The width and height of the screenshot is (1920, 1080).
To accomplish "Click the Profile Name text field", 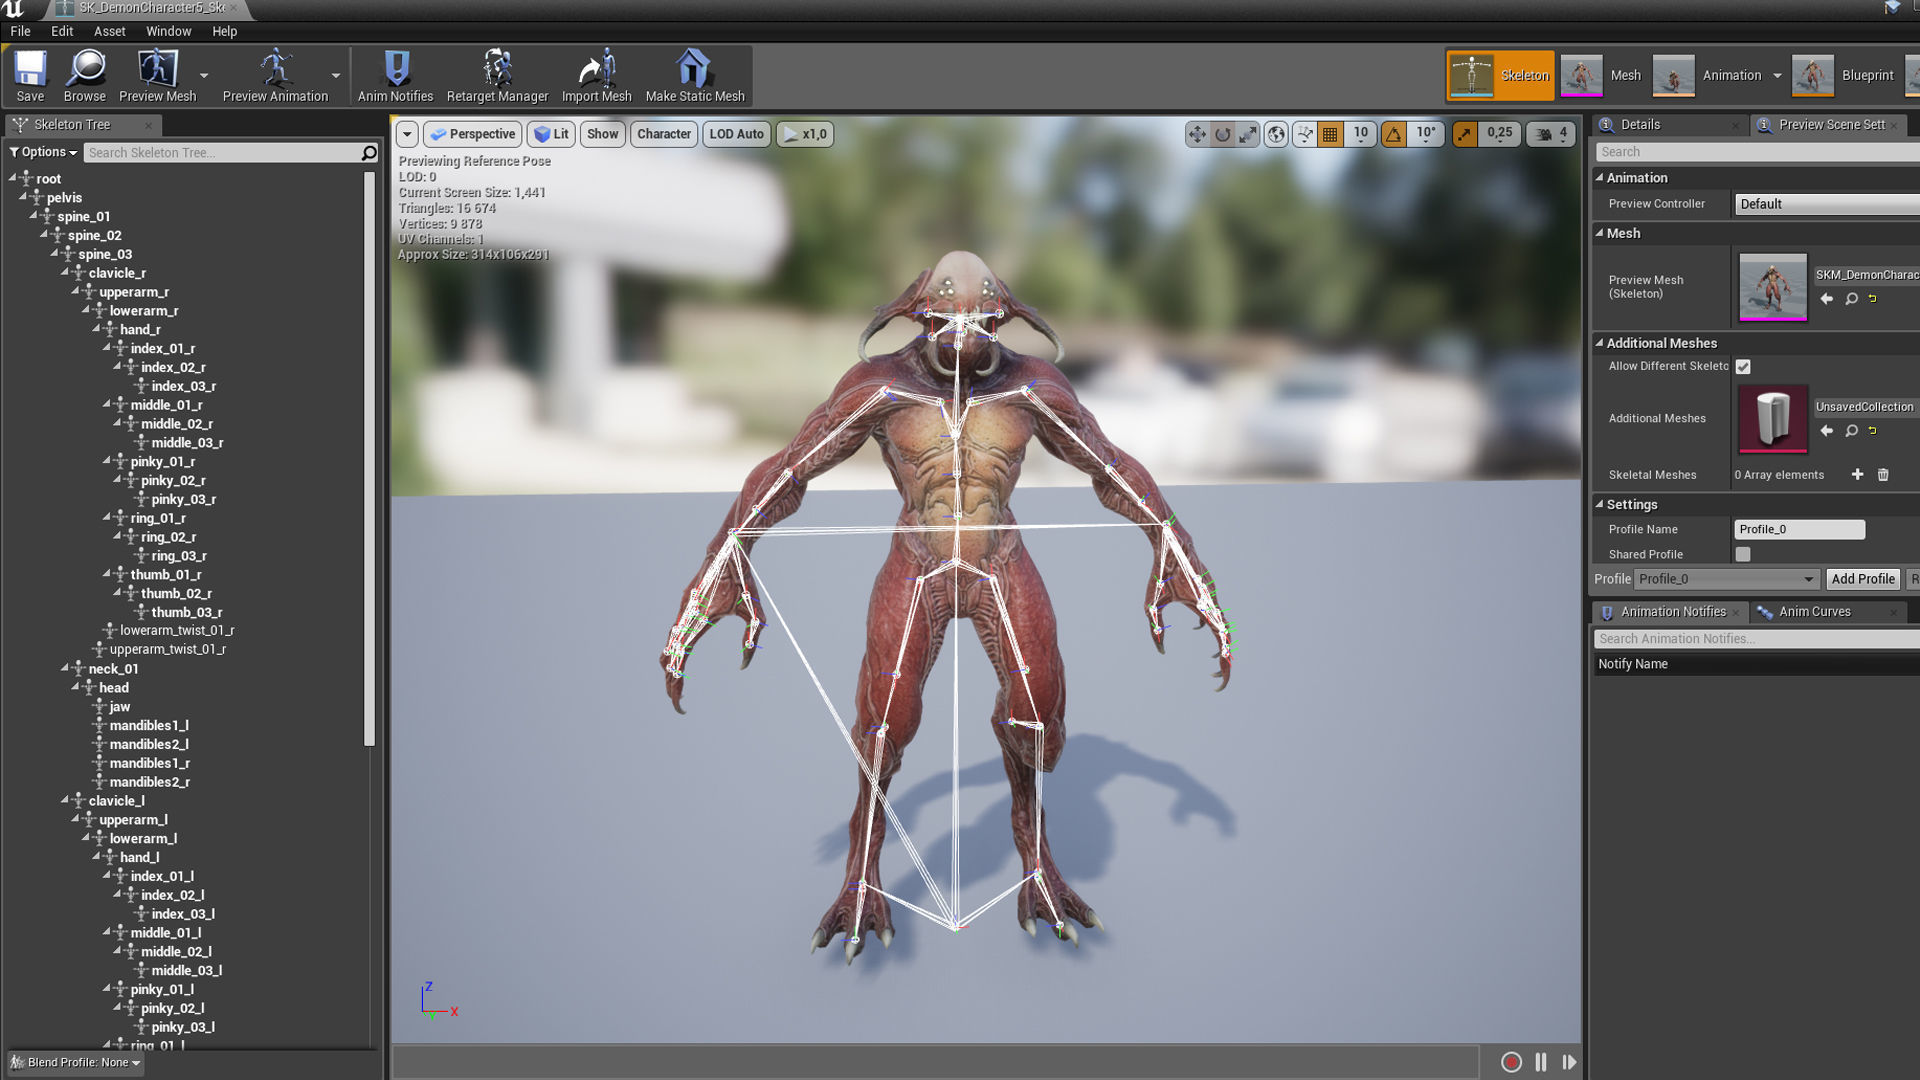I will pos(1799,530).
